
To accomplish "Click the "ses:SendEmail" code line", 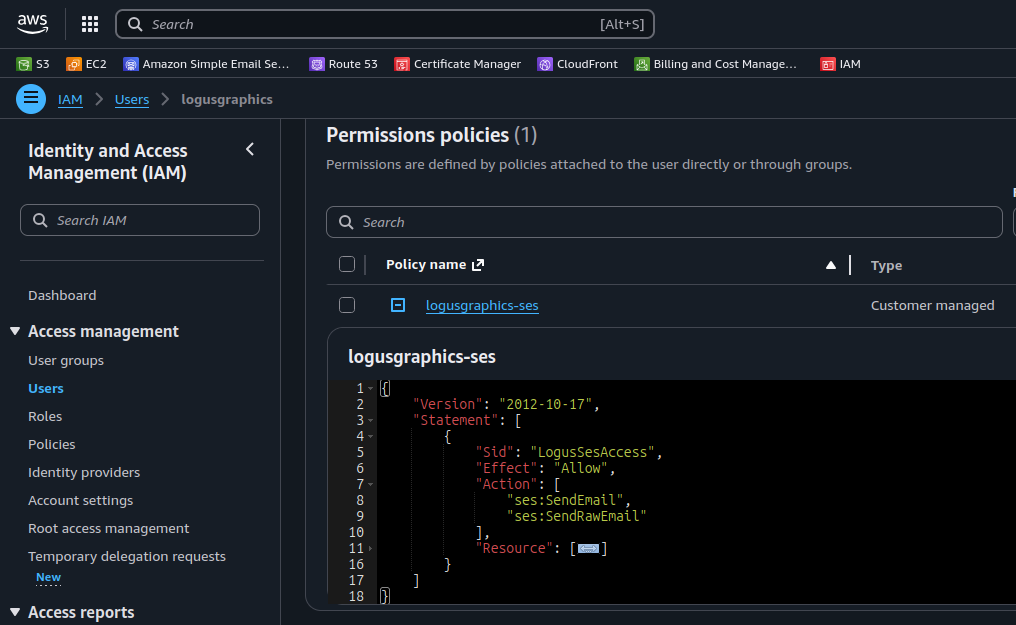I will pos(569,500).
